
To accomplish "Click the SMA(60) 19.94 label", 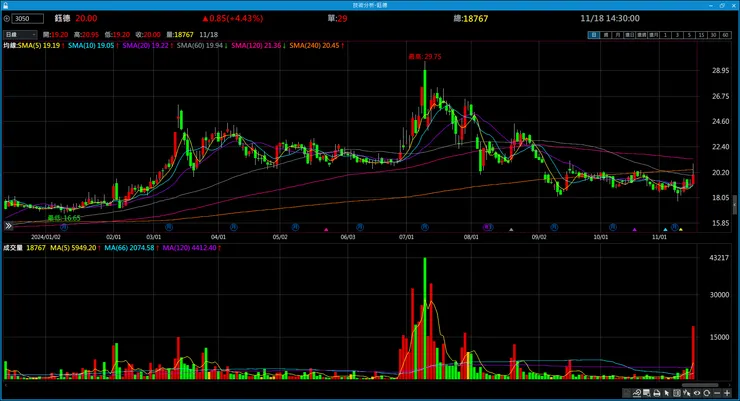I will 200,46.
